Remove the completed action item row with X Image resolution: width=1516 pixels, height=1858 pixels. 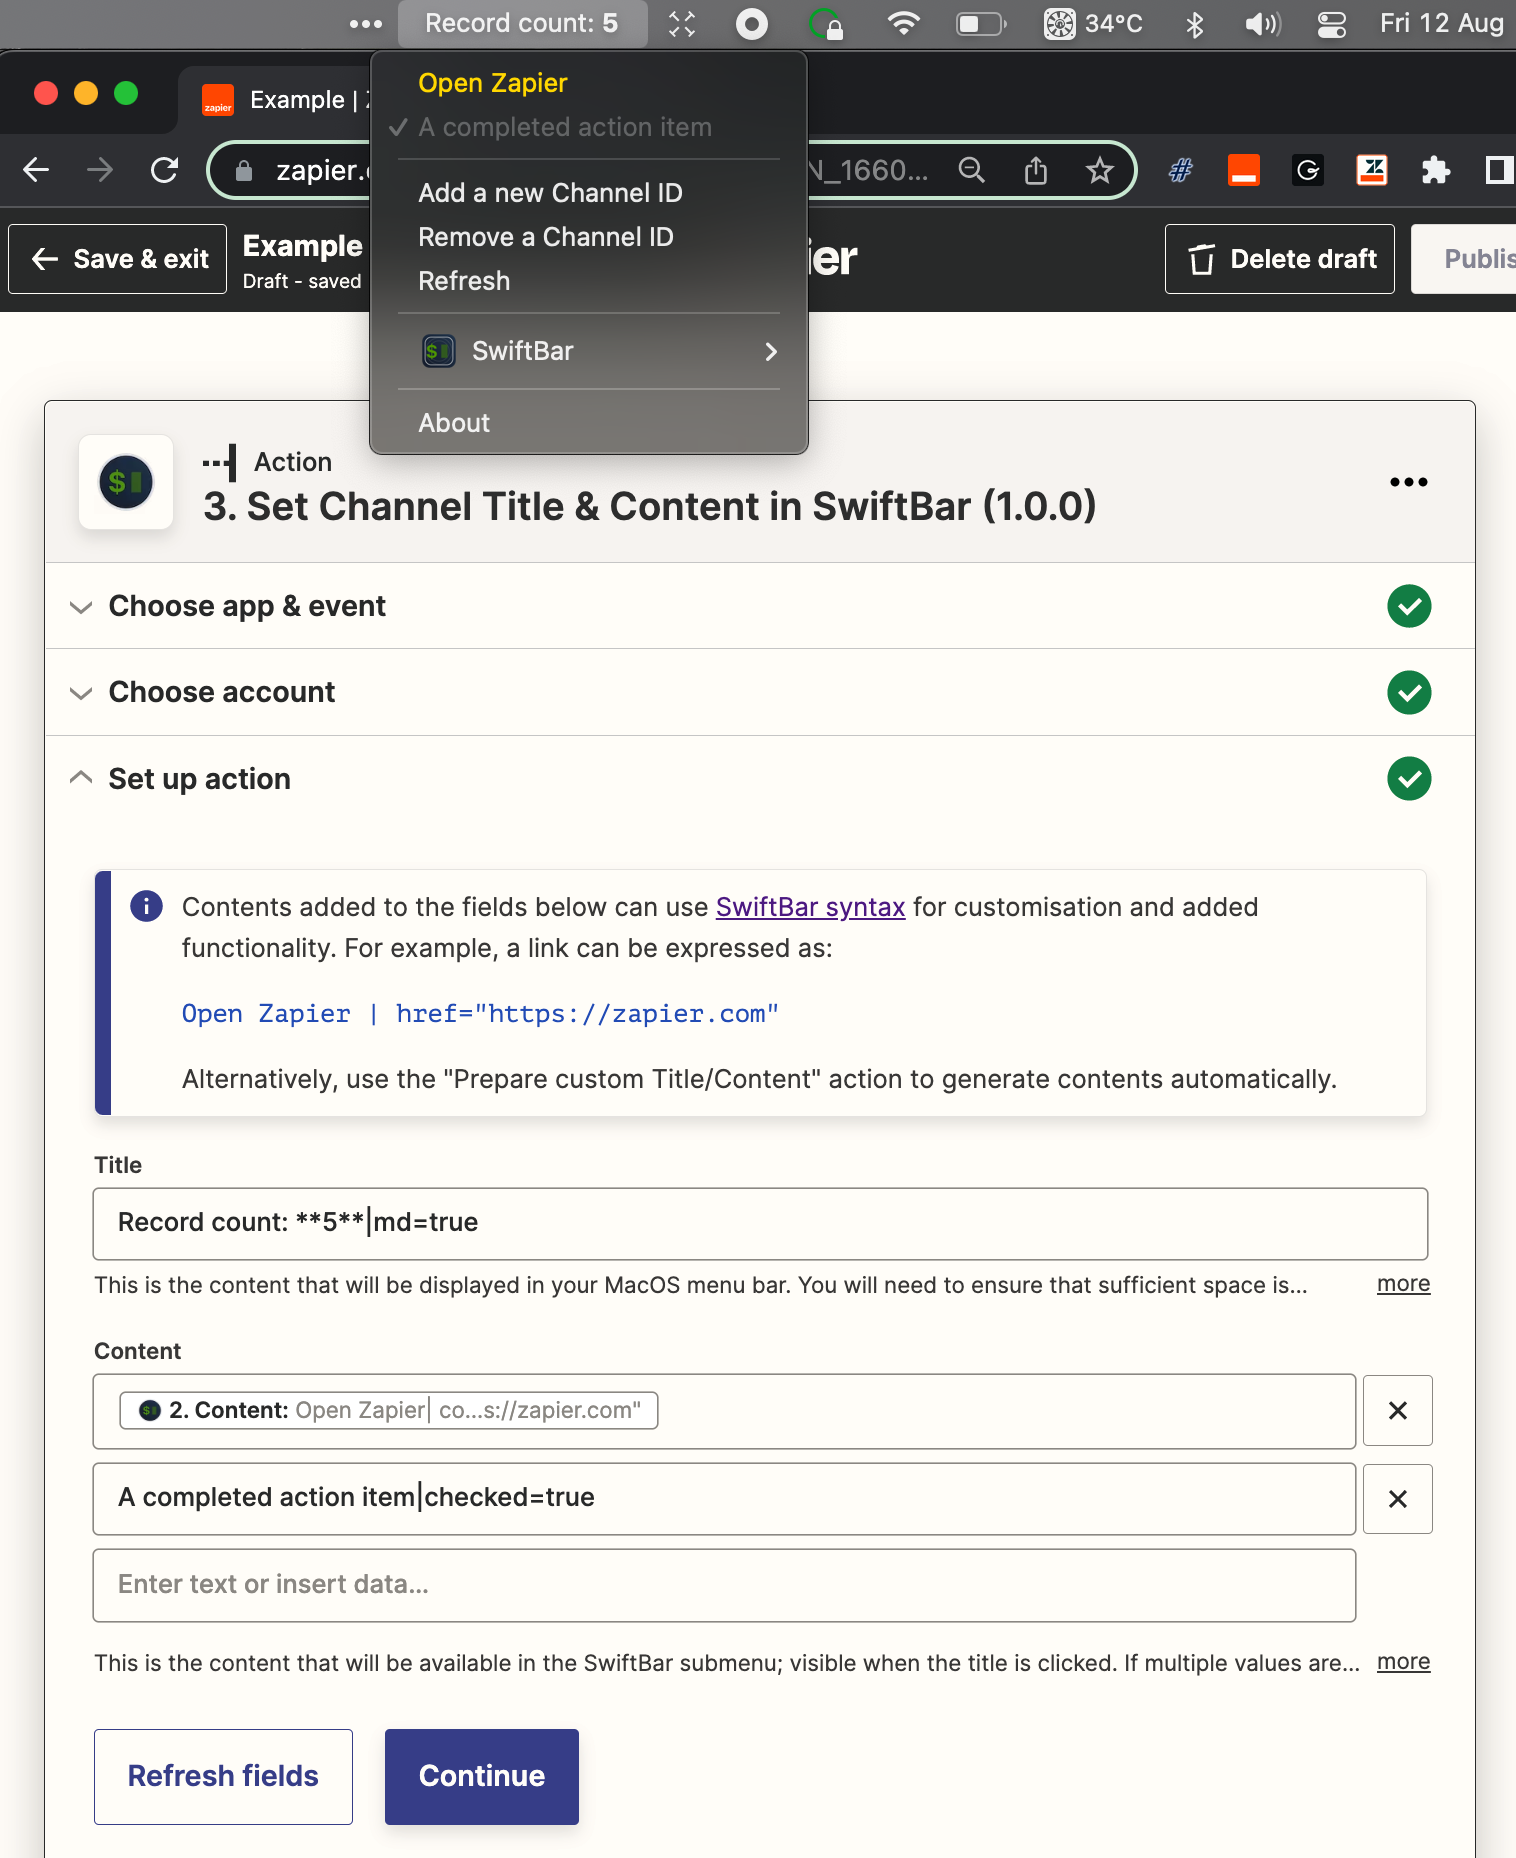click(1398, 1499)
